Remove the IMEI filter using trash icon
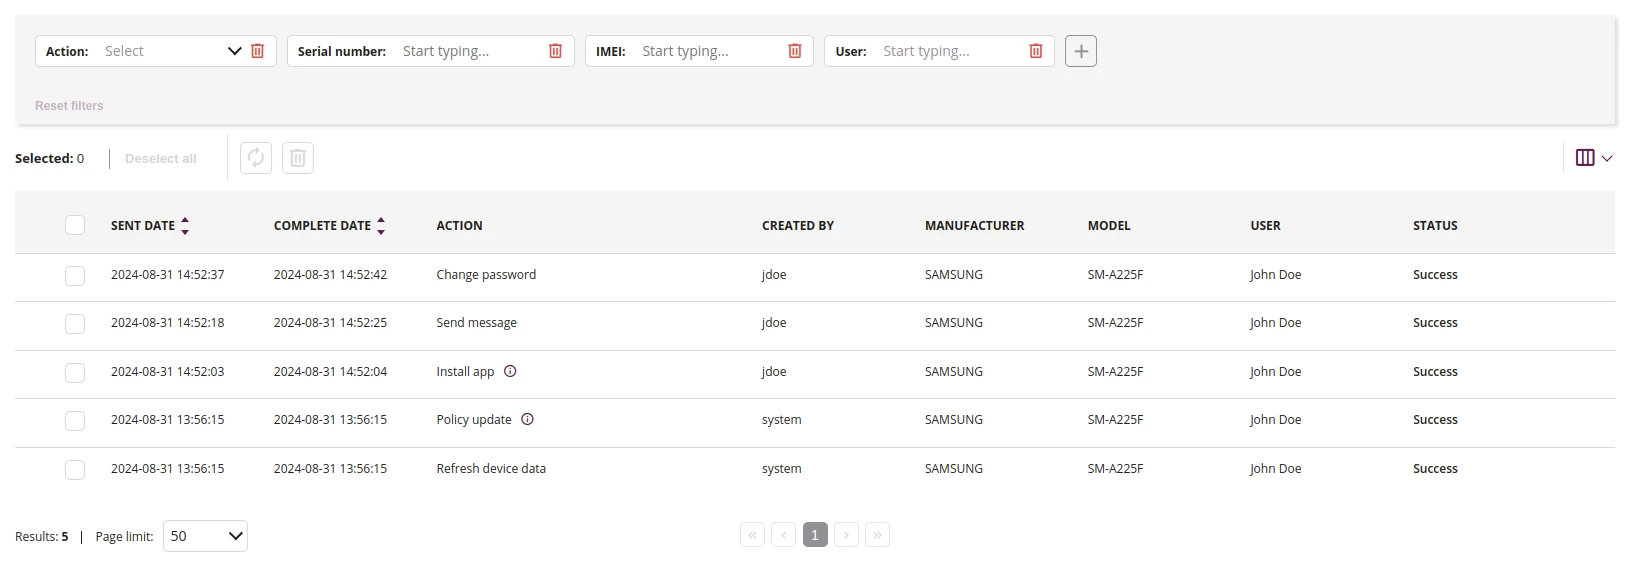The width and height of the screenshot is (1630, 576). (x=795, y=51)
